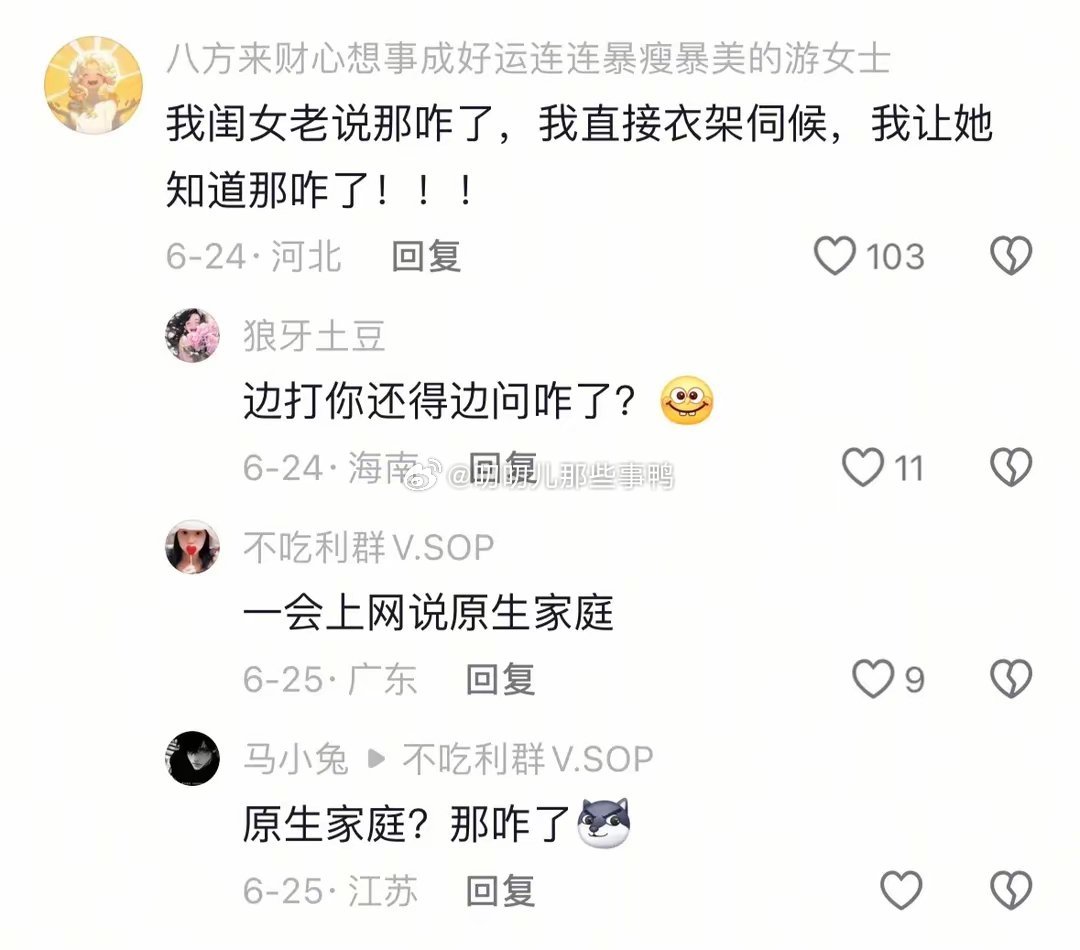
Task: Open replied-to user 不吃利群V.SOP after arrow
Action: pyautogui.click(x=528, y=759)
